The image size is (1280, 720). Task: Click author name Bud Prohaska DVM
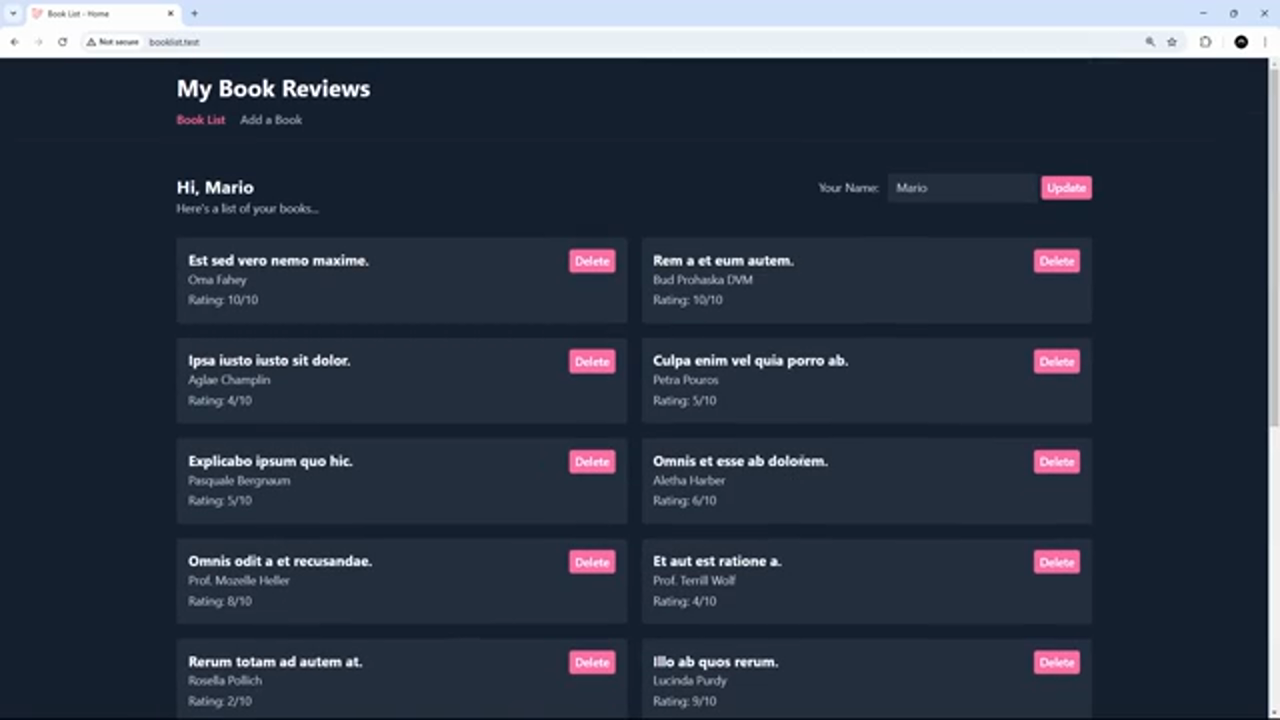703,280
